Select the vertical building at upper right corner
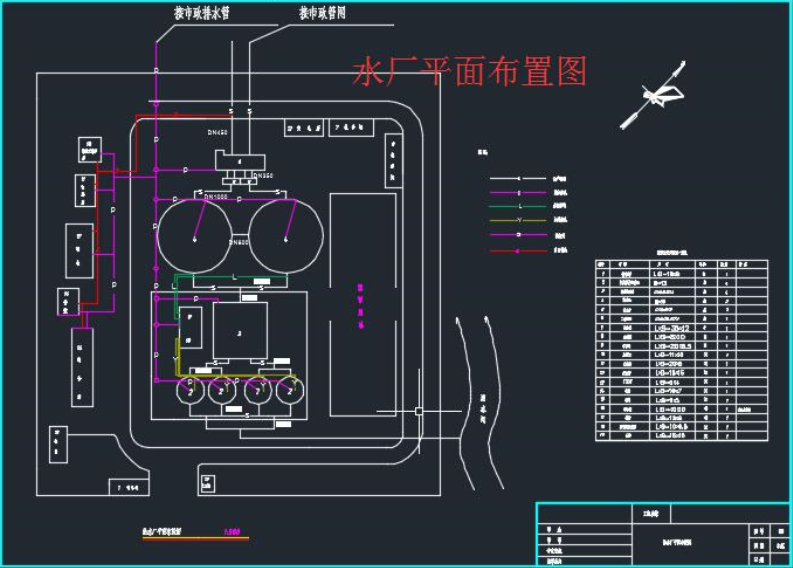793x568 pixels. coord(393,161)
